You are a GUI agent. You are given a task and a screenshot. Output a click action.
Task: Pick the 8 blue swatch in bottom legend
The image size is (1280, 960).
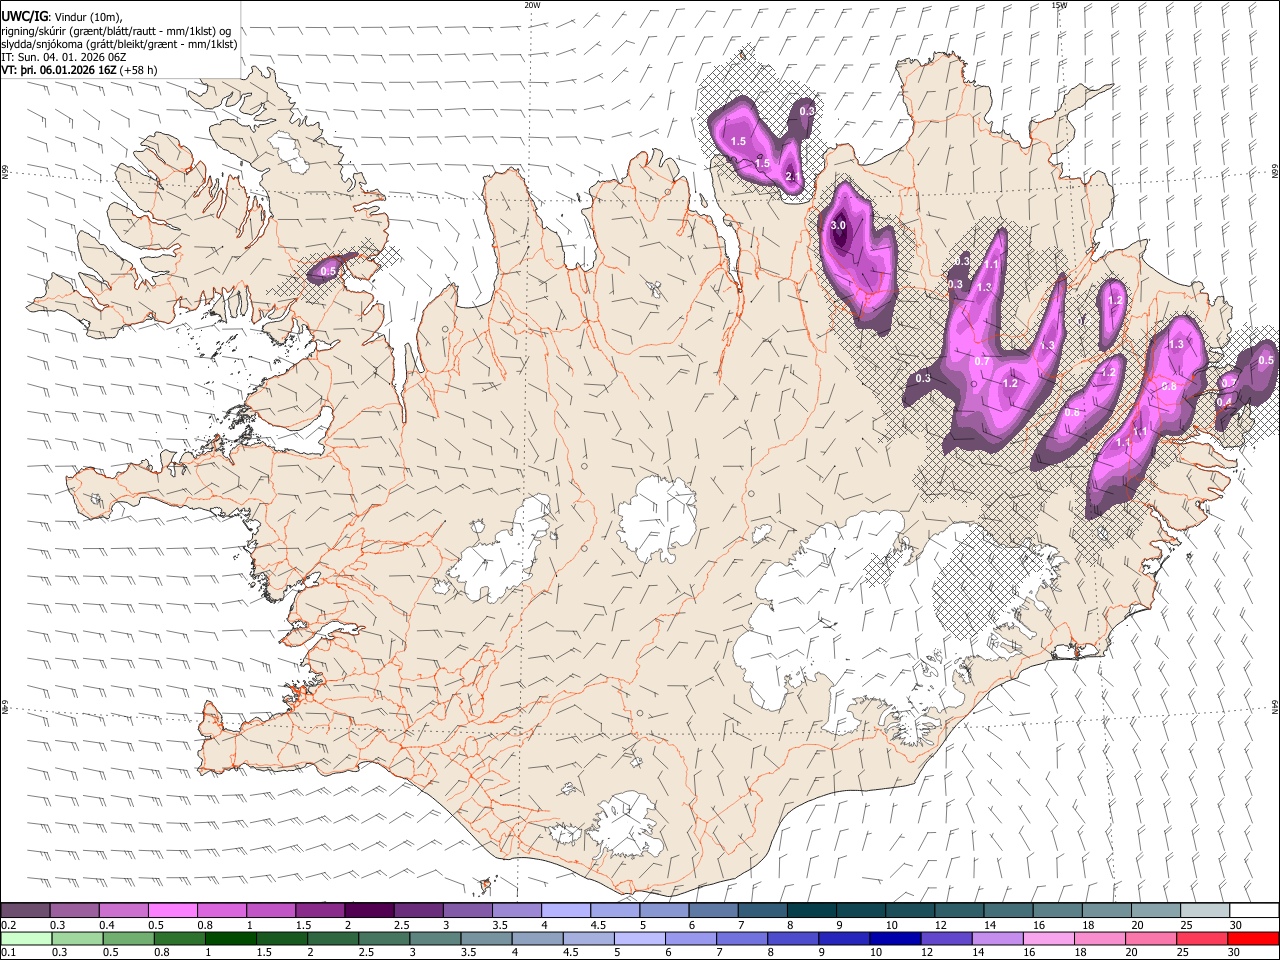(x=793, y=938)
